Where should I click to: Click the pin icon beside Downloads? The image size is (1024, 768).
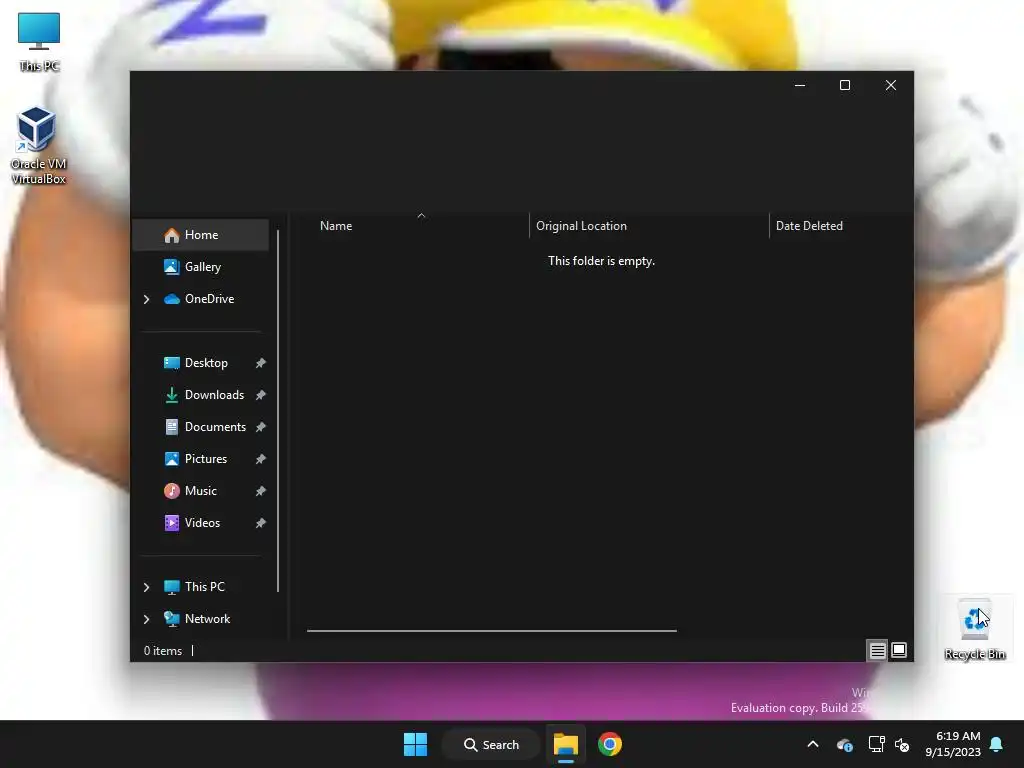point(261,395)
